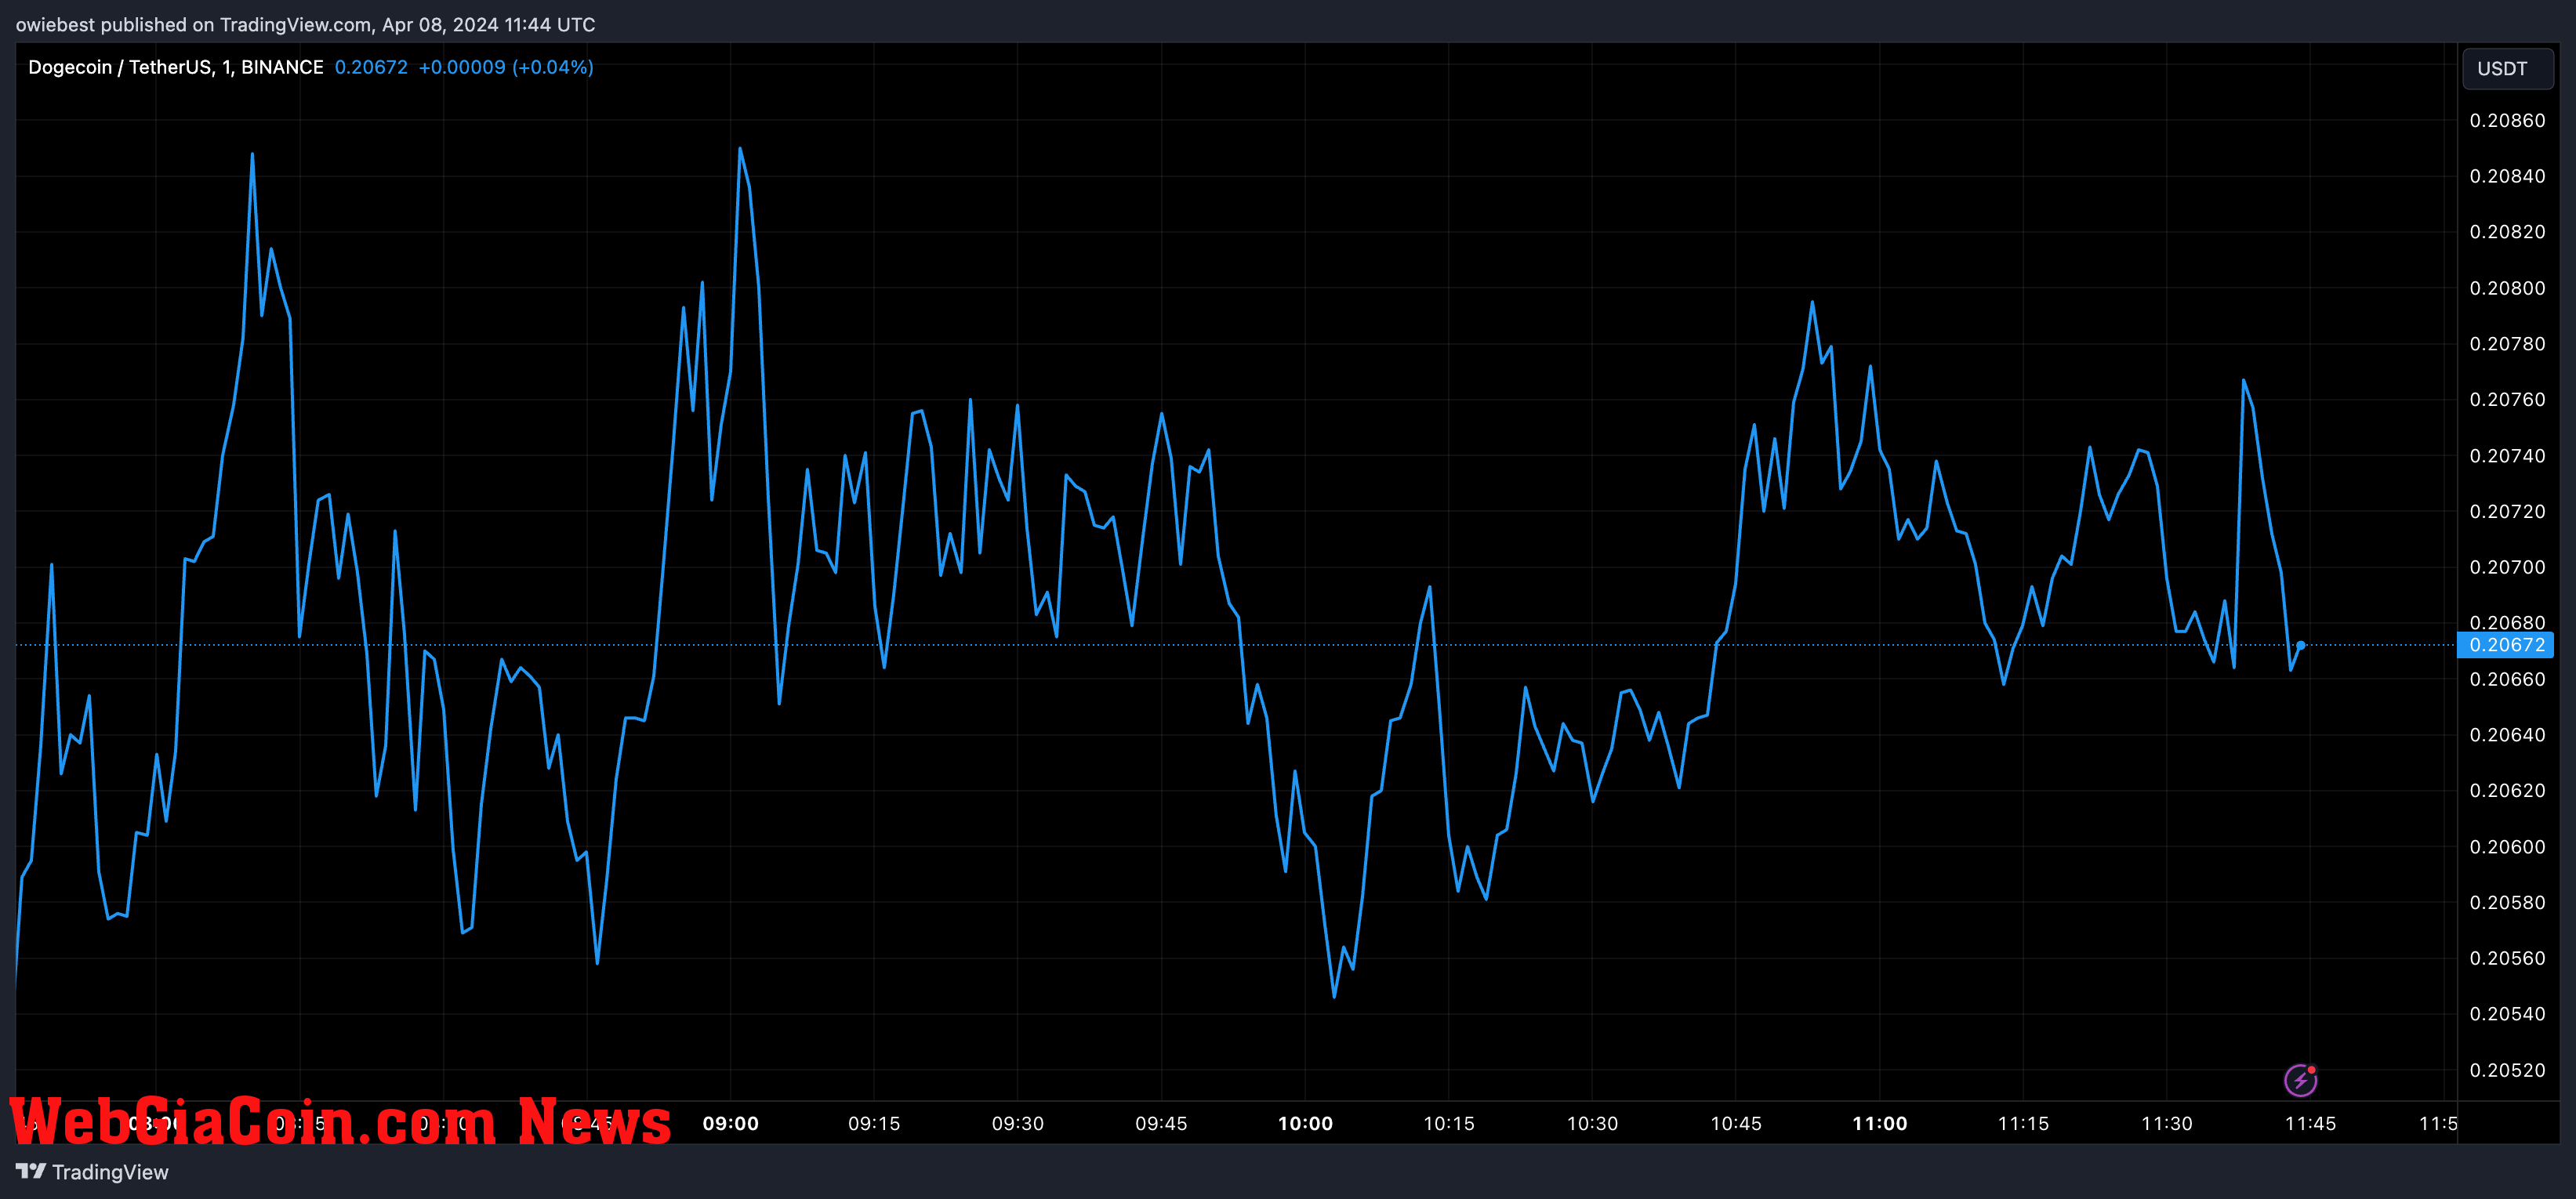The height and width of the screenshot is (1199, 2576).
Task: Click the 10:00 time axis label
Action: 1305,1124
